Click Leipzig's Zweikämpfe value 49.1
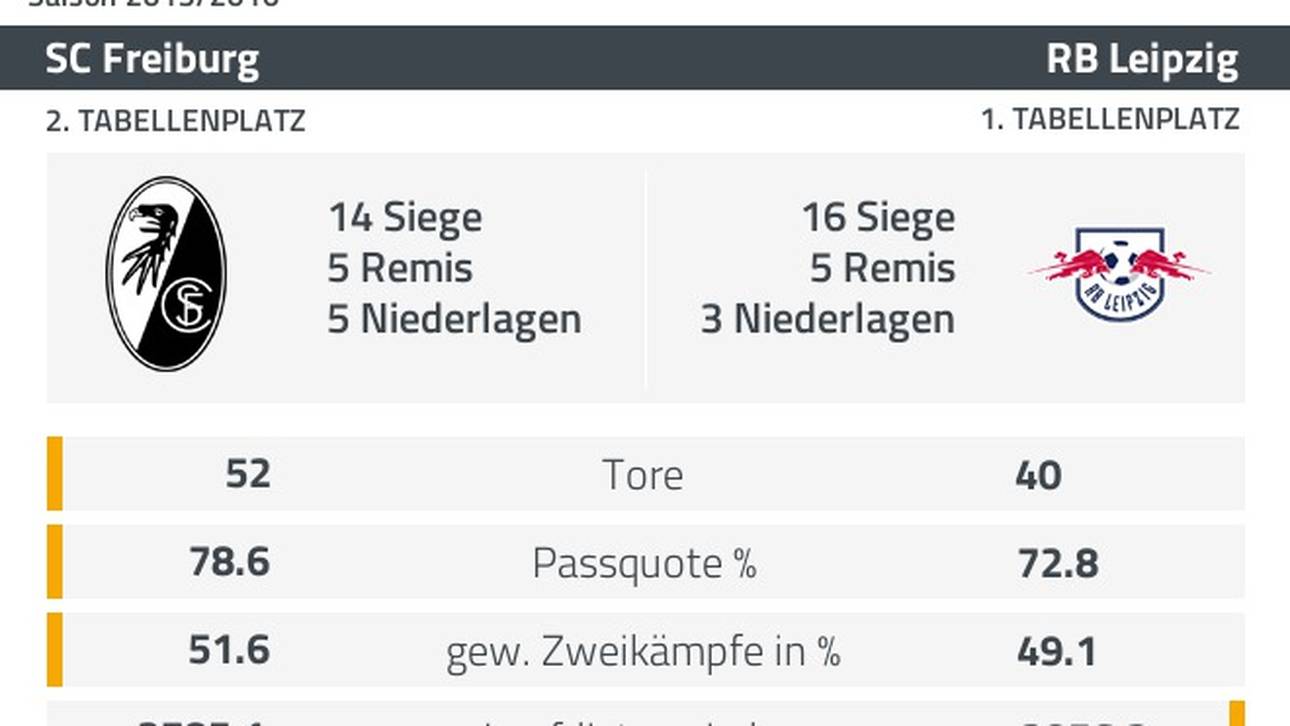Viewport: 1290px width, 726px height. pos(1057,652)
